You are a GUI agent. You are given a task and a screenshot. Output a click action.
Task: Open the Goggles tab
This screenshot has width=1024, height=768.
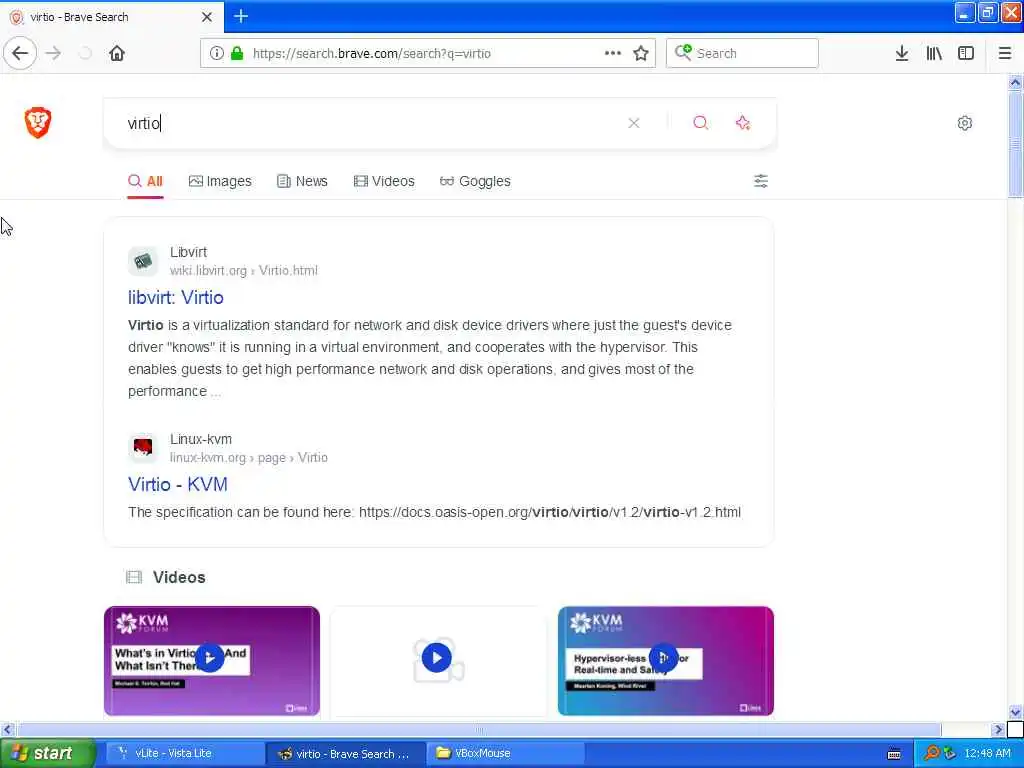pyautogui.click(x=475, y=181)
